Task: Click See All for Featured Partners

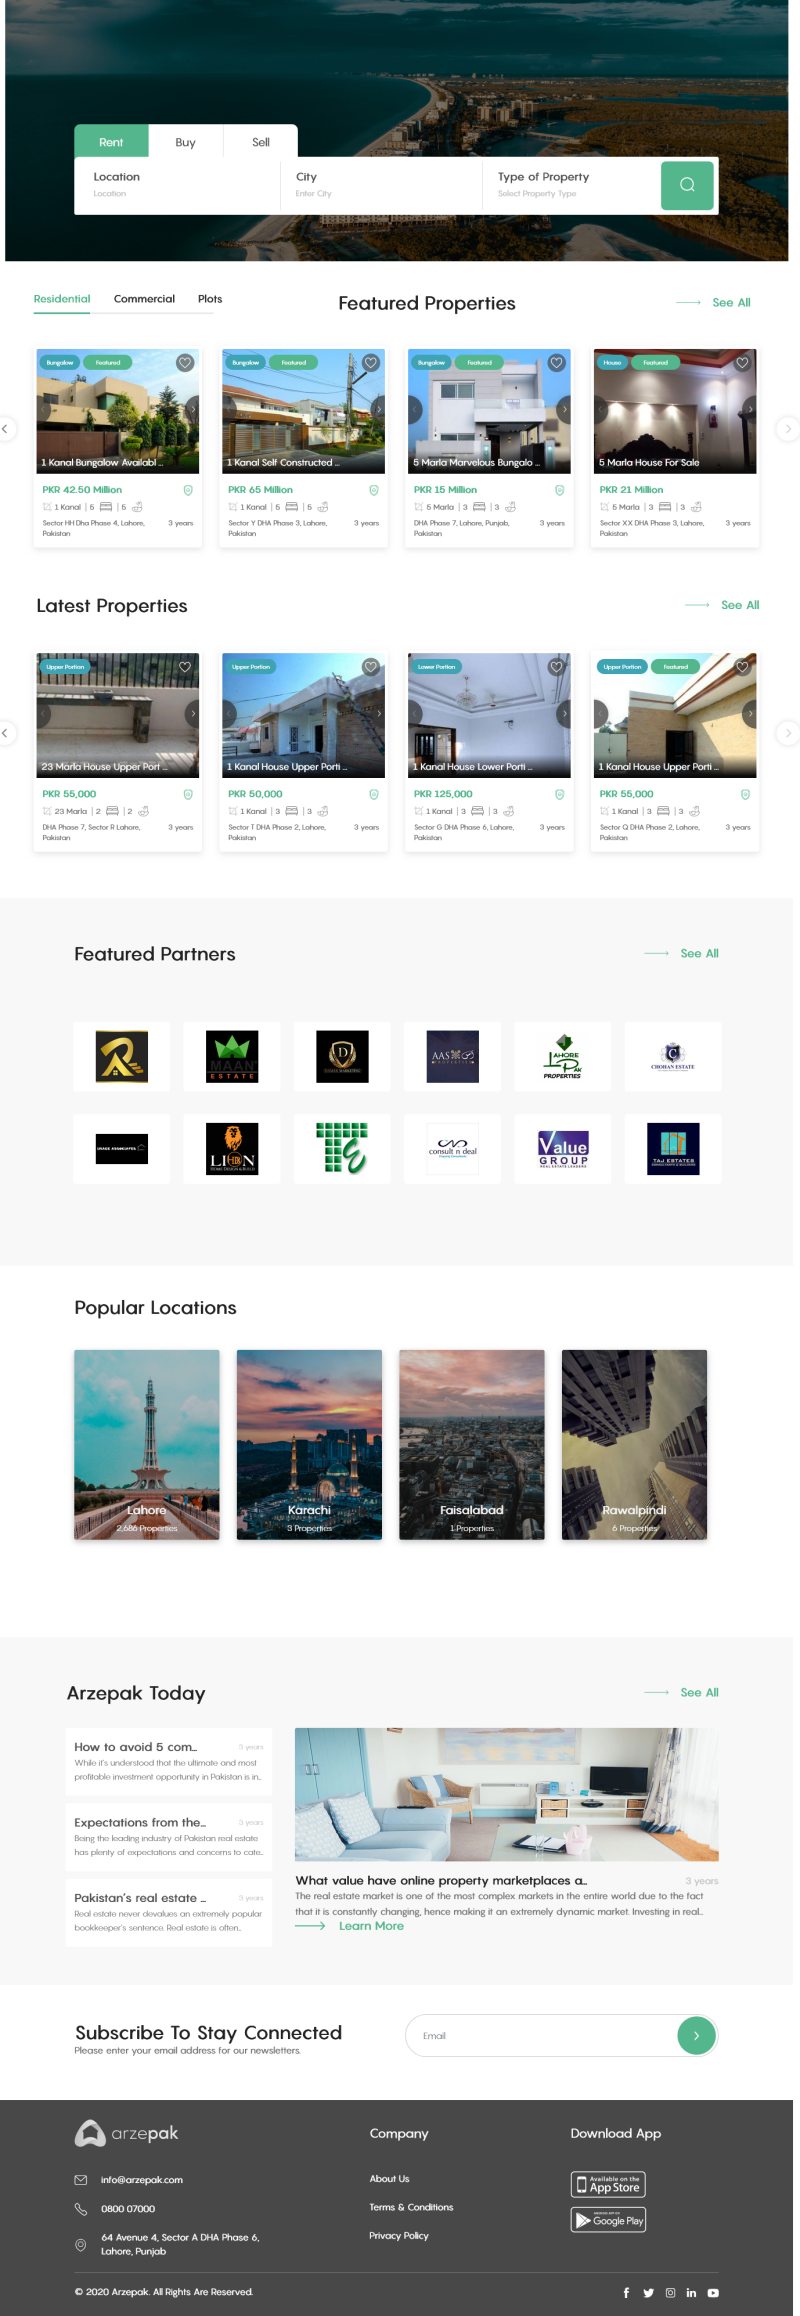Action: [699, 953]
